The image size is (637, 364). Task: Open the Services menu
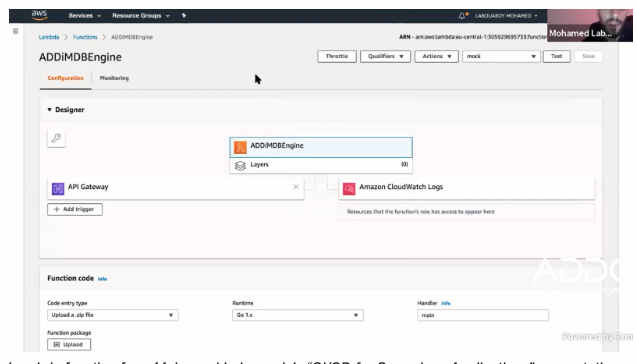pyautogui.click(x=84, y=15)
